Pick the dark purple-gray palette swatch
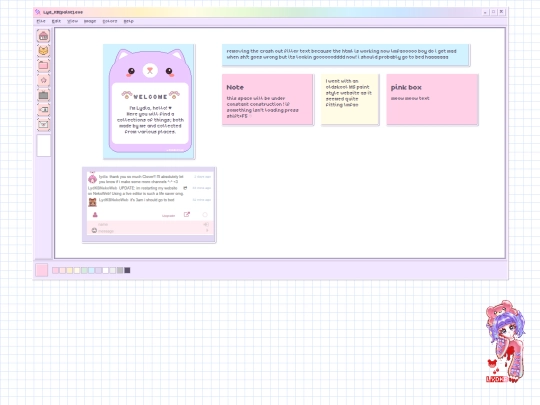Screen dimensions: 540x405 pos(127,271)
